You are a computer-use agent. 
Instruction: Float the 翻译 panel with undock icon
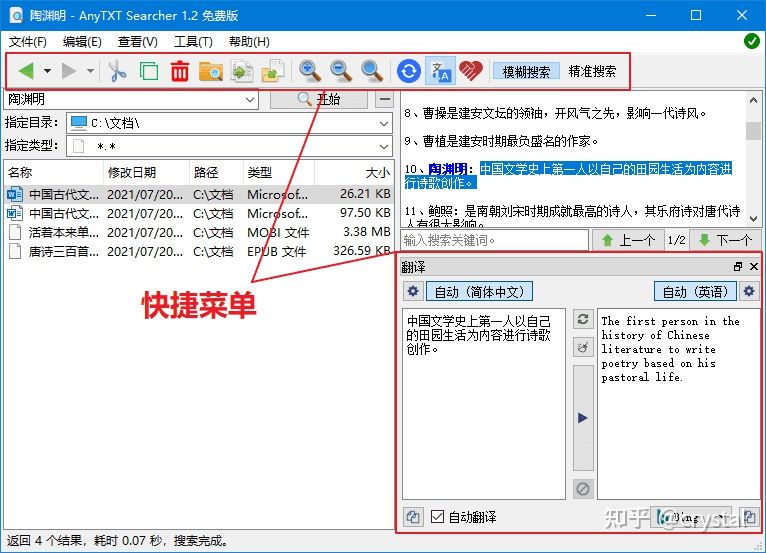coord(738,266)
